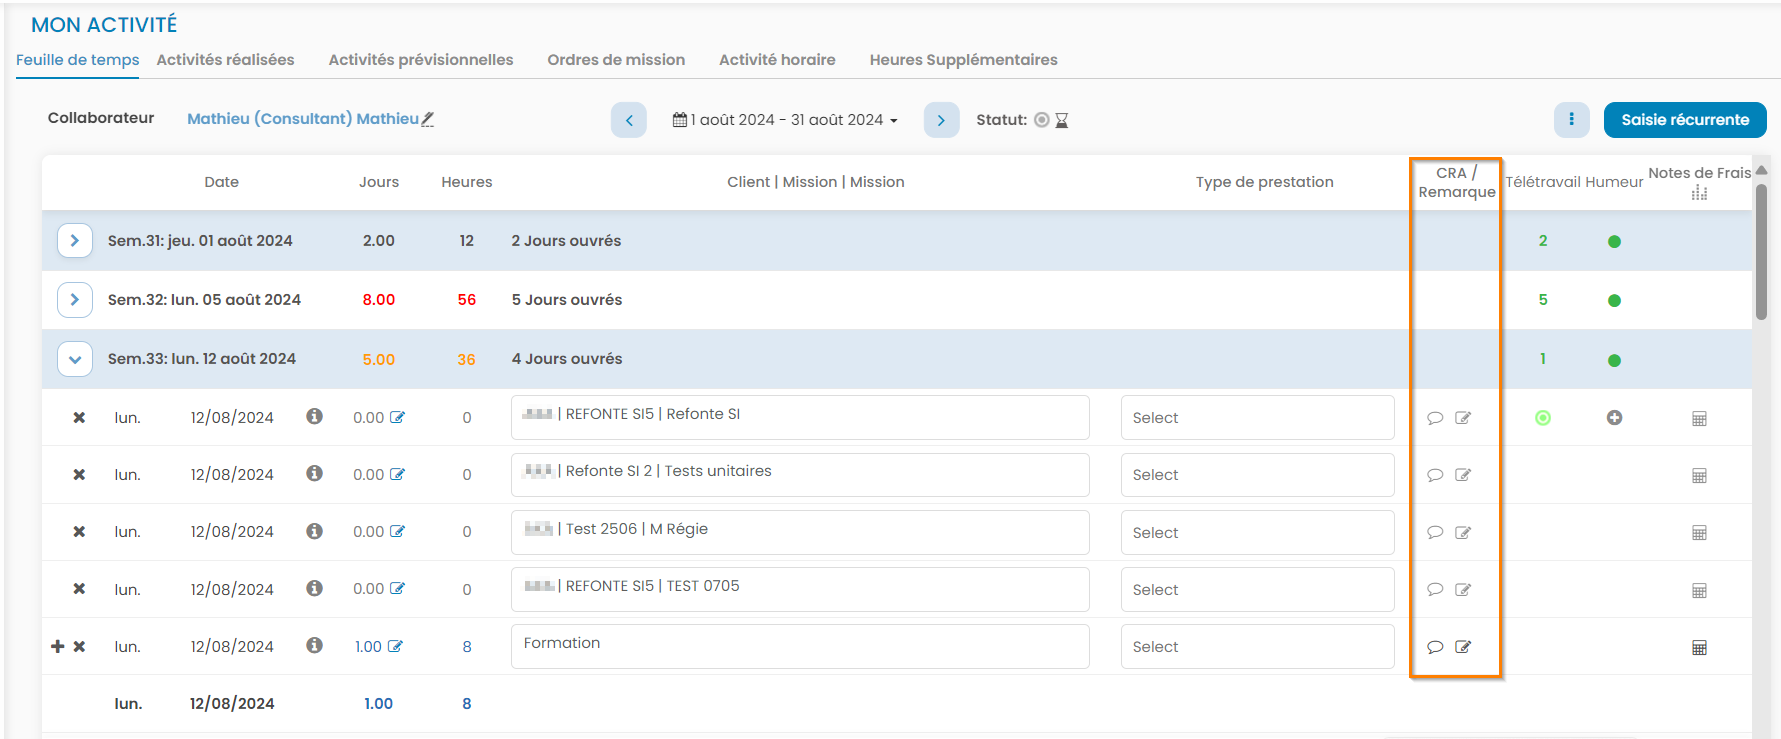Edit days value 1.00 in Formation row

pyautogui.click(x=395, y=647)
